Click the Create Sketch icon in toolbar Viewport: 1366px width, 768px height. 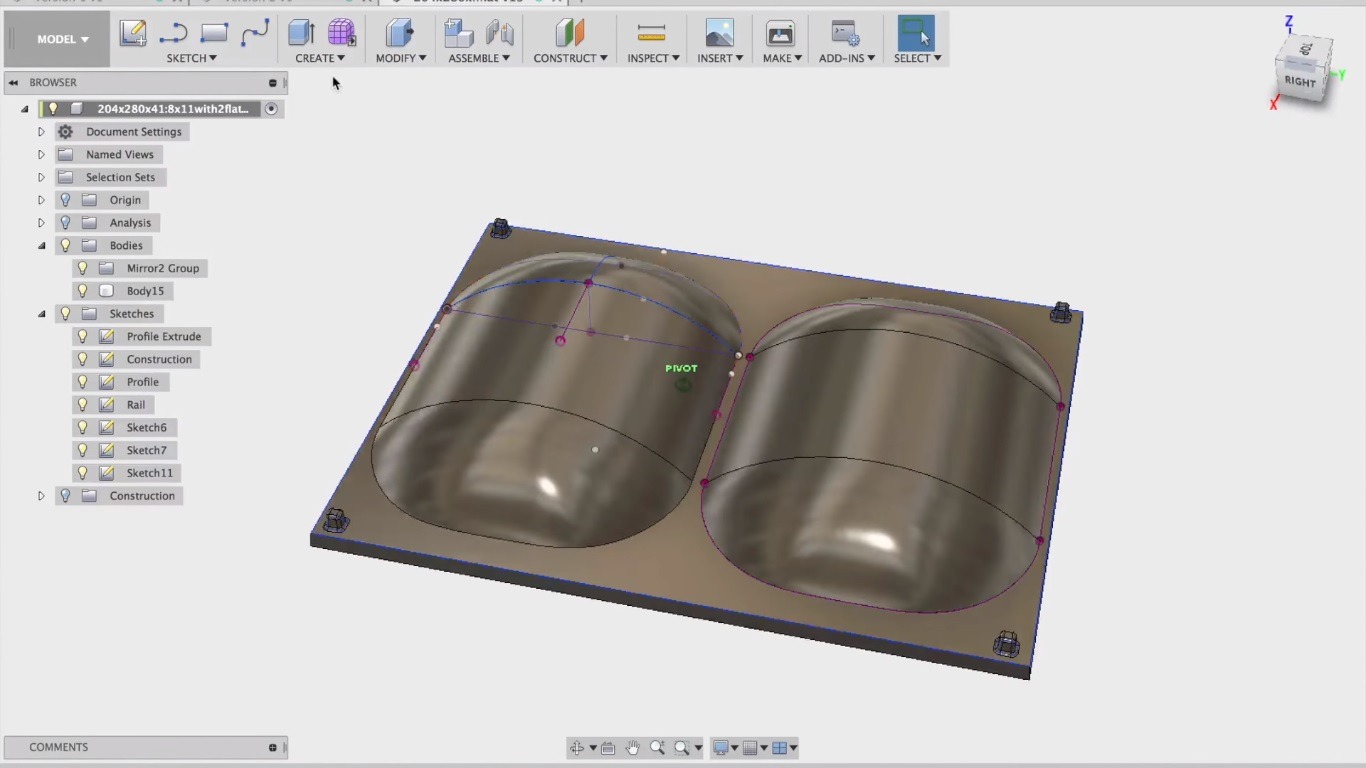(x=133, y=33)
